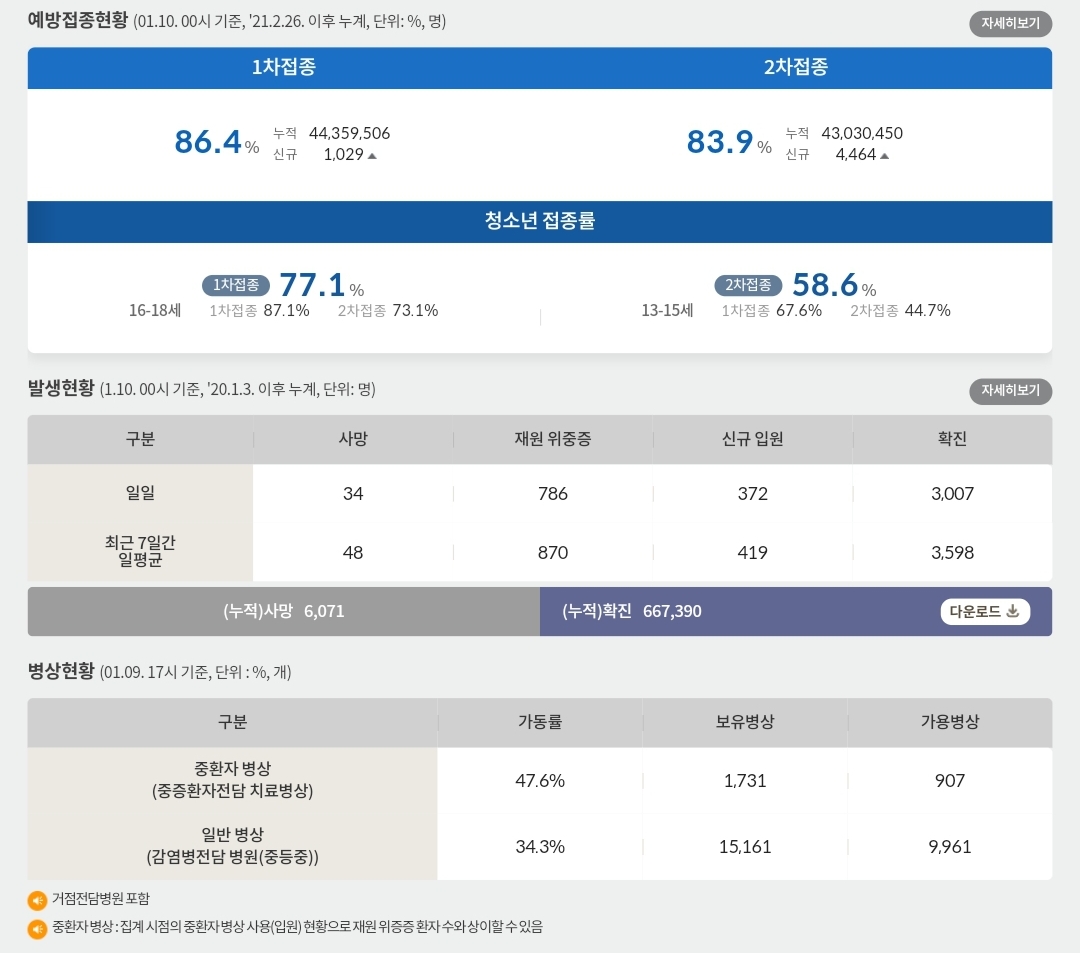Image resolution: width=1080 pixels, height=953 pixels.
Task: Click the (누적)사망 6,071 bar
Action: (x=284, y=611)
